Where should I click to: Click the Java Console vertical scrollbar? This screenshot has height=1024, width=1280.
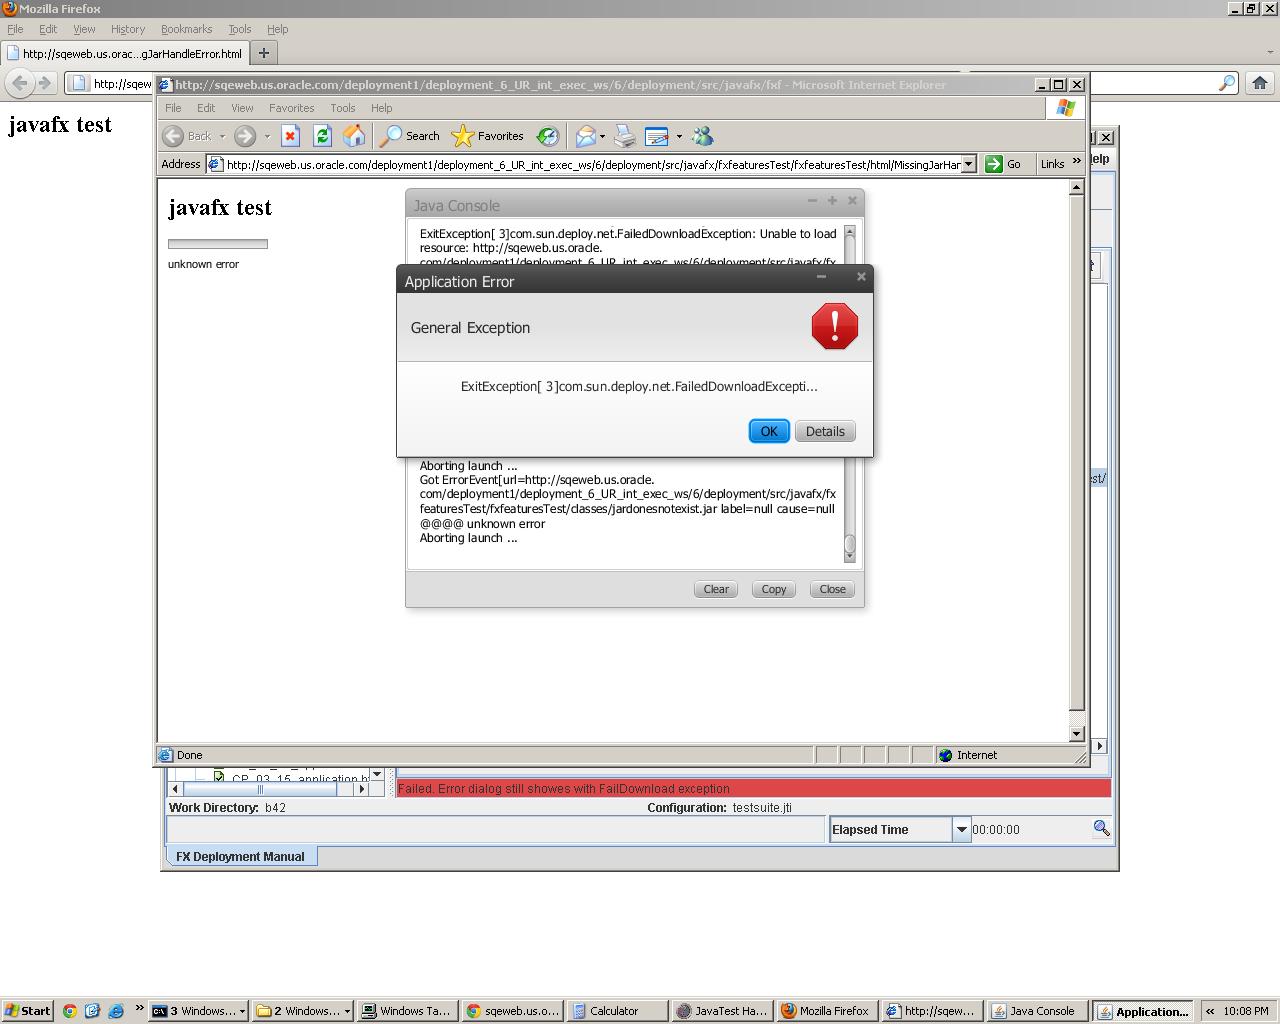coord(850,395)
